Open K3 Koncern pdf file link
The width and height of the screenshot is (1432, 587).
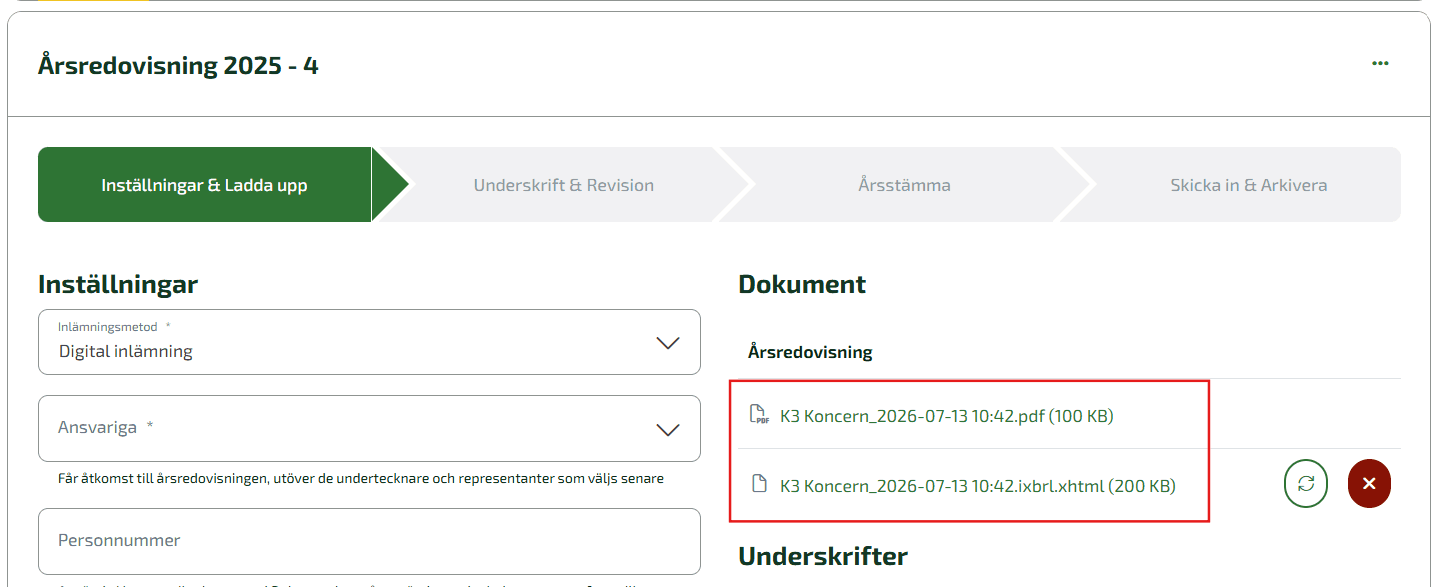coord(946,416)
